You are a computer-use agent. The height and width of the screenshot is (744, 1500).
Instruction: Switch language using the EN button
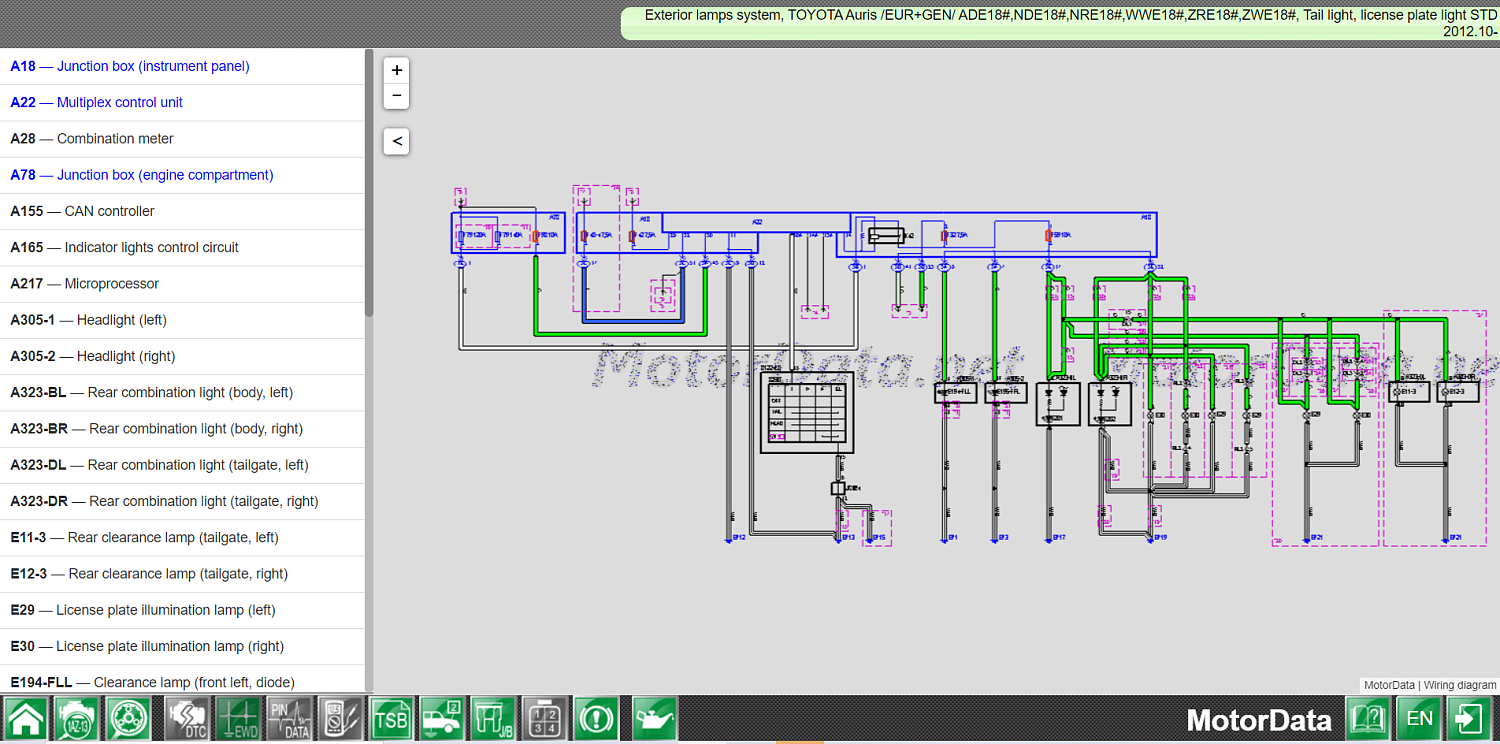pos(1419,718)
